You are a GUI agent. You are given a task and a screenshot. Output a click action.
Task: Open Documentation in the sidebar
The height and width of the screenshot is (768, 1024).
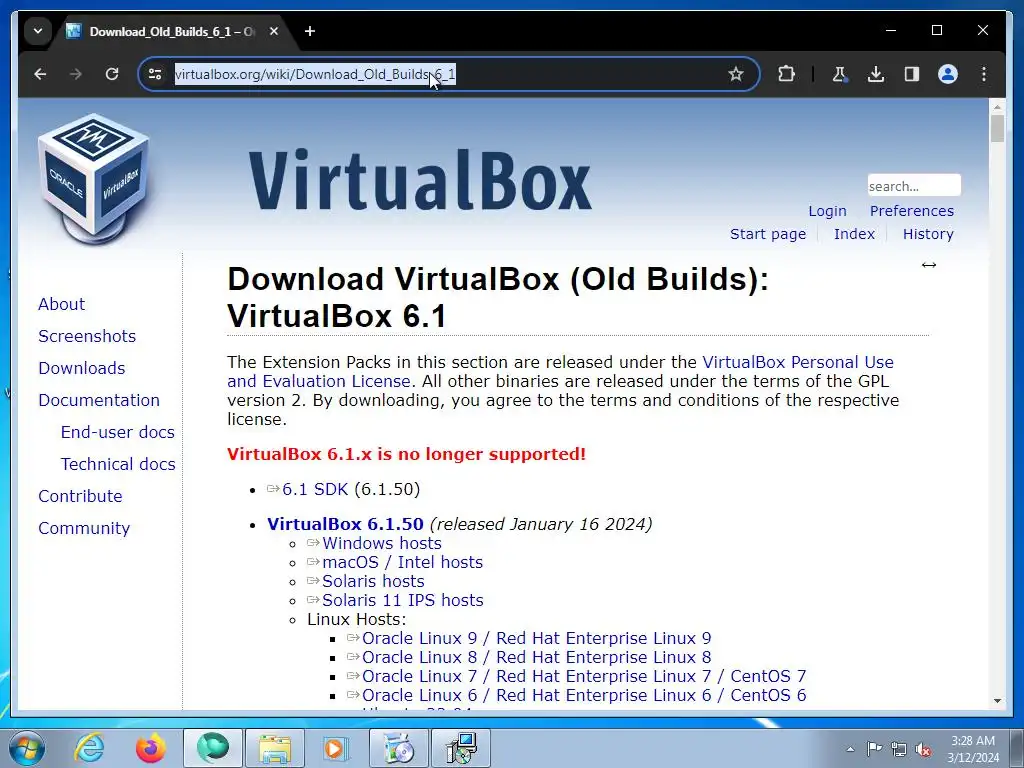(x=99, y=400)
